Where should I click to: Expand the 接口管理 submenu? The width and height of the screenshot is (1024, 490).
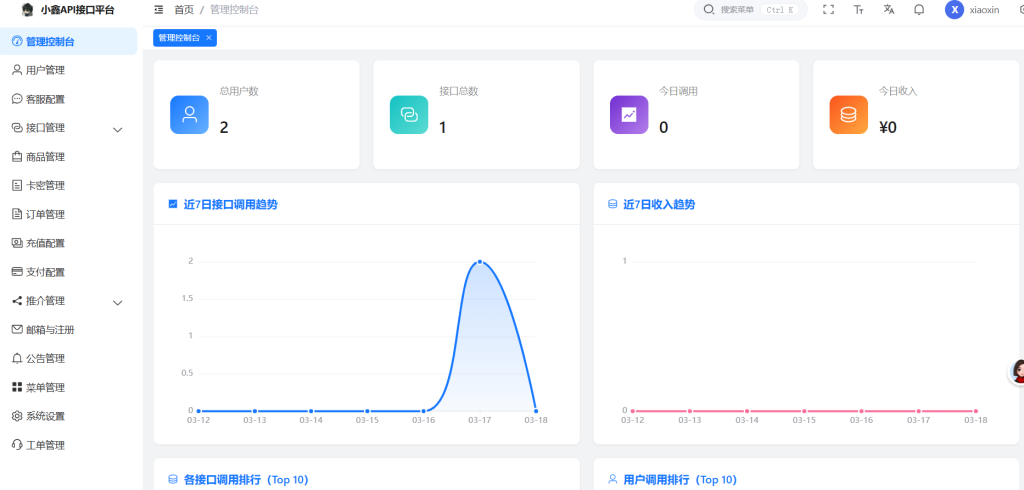coord(117,129)
